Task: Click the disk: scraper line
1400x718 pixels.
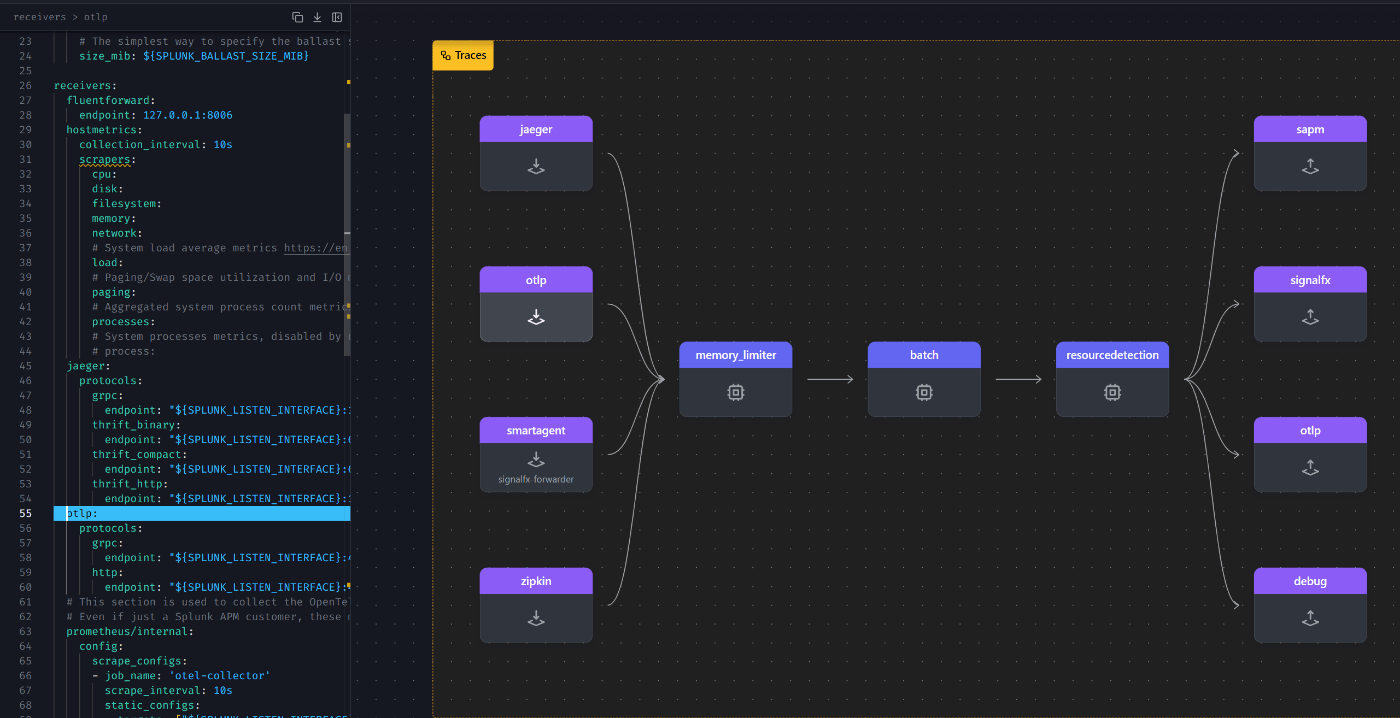Action: coord(107,189)
